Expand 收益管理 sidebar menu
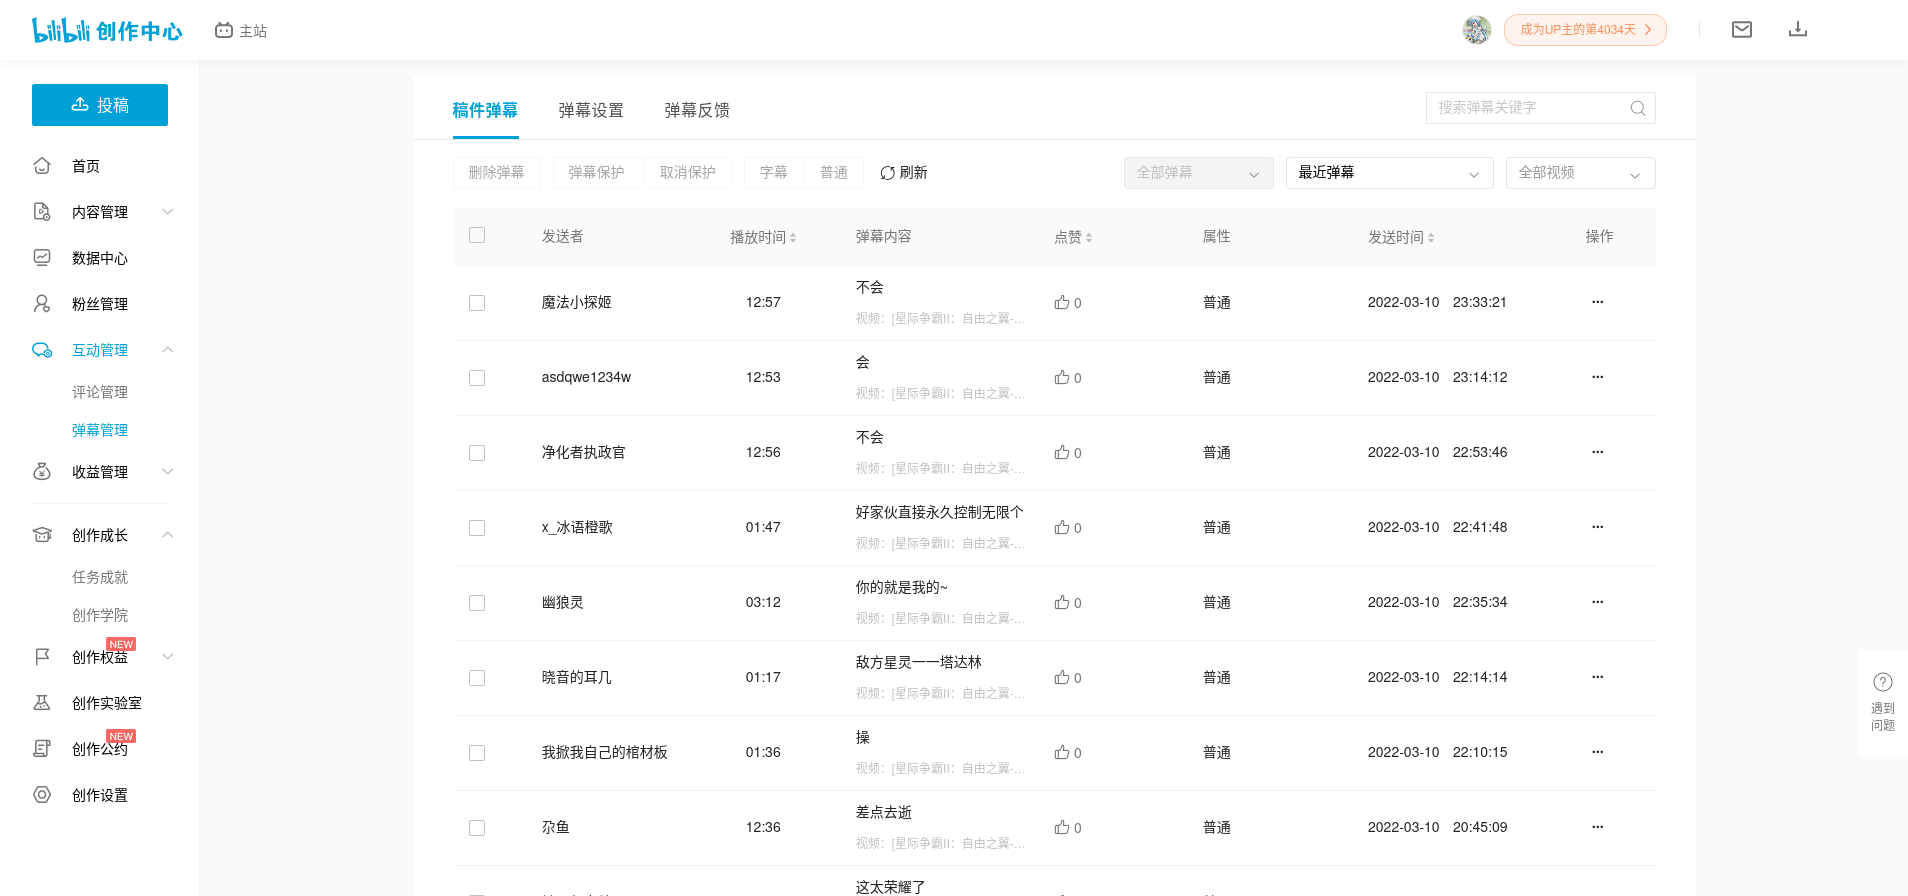This screenshot has width=1908, height=896. coord(100,472)
